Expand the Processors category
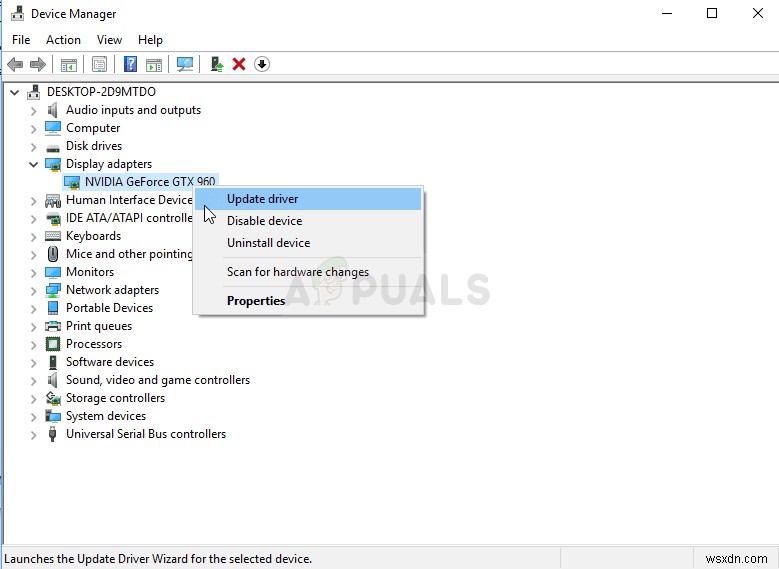The image size is (779, 569). point(33,344)
